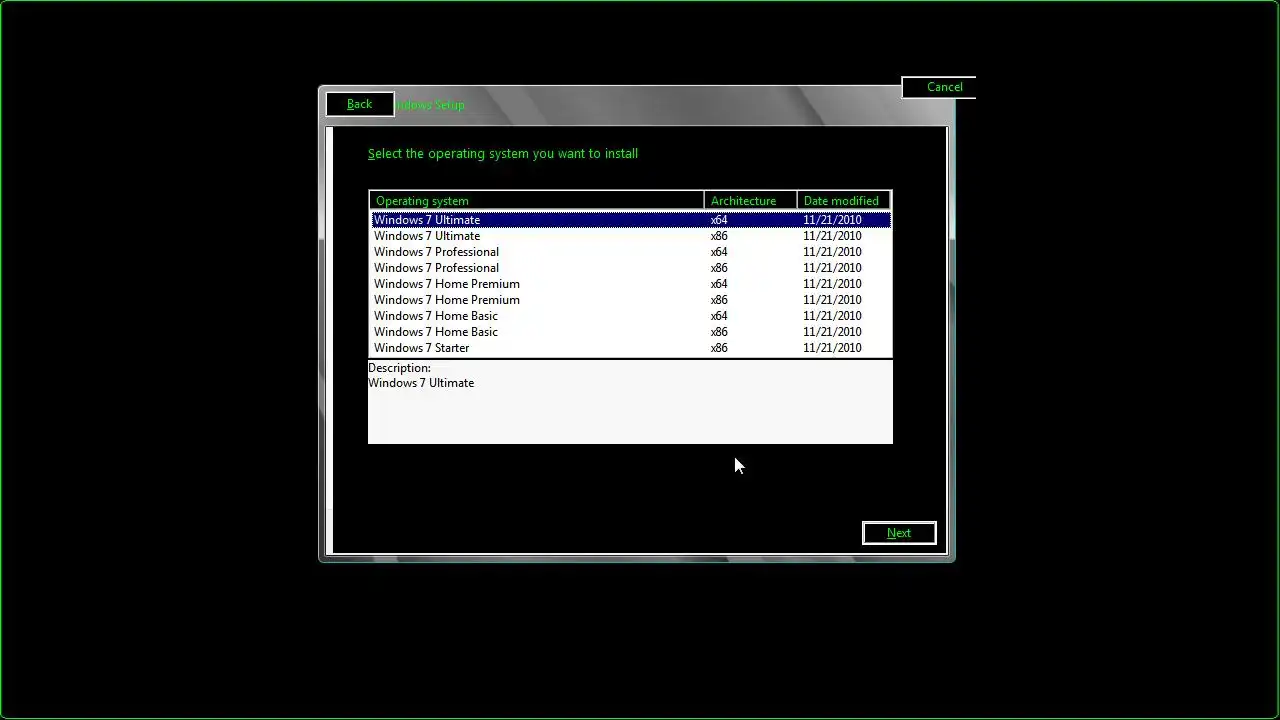
Task: Click the Cancel button
Action: [938, 87]
